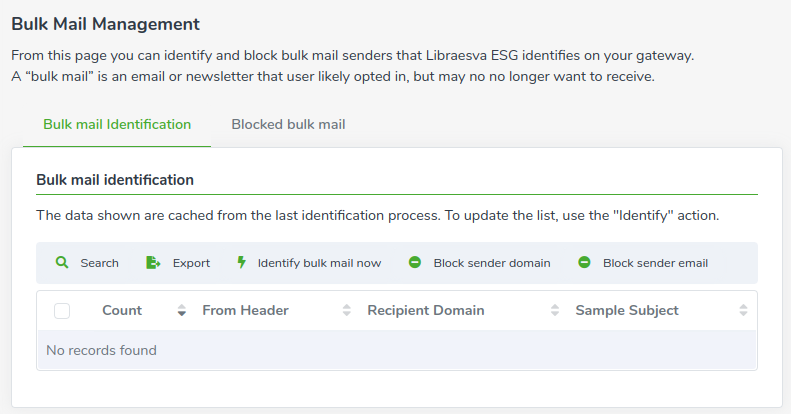The image size is (791, 414).
Task: Select the Bulk mail Identification tab
Action: tap(117, 125)
